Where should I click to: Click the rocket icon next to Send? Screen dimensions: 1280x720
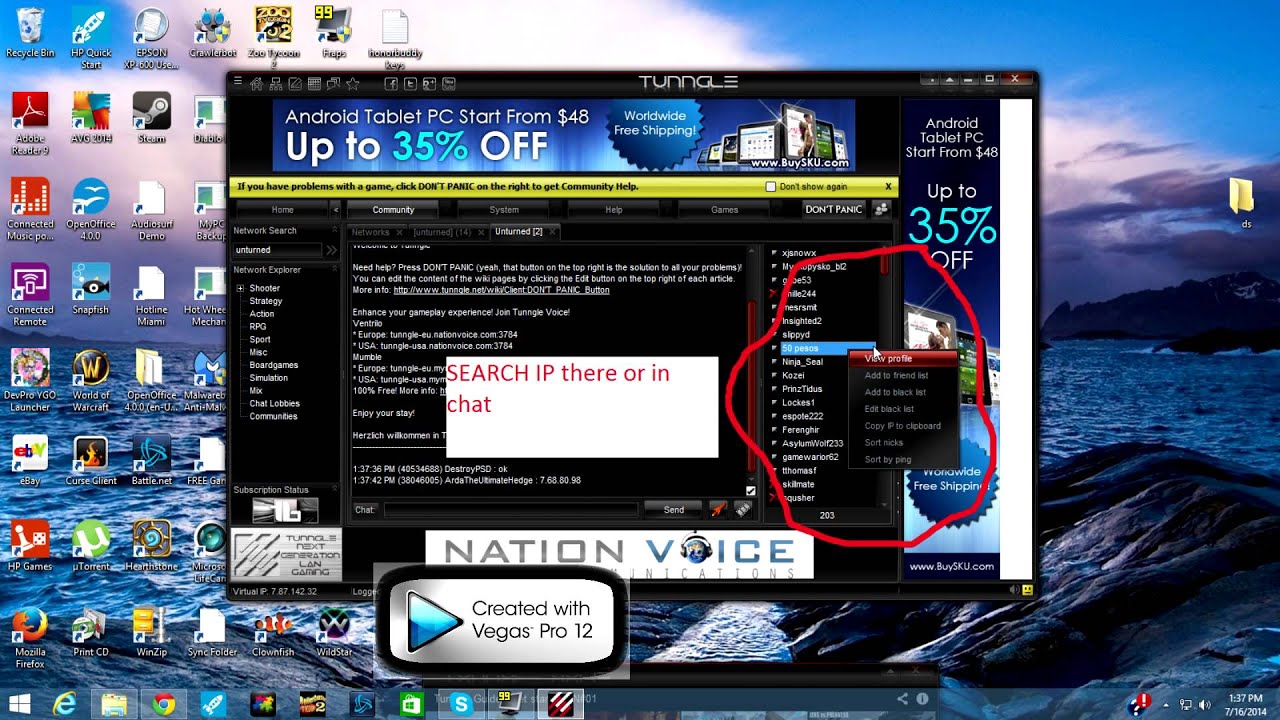coord(718,509)
